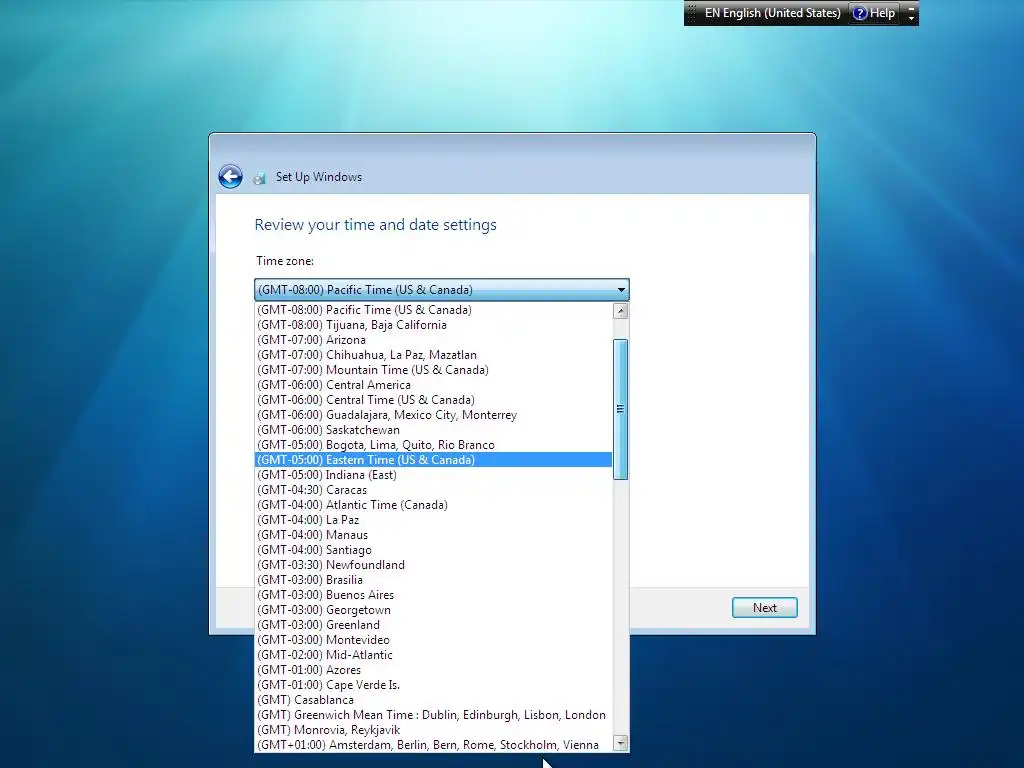Choose (GMT+01:00) Amsterdam, Berlin, Bern, Rome
This screenshot has height=768, width=1024.
point(433,745)
